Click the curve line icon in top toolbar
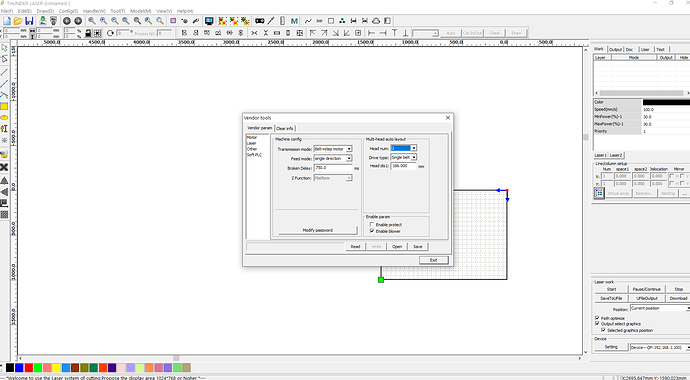Viewport: 690px width, 380px height. [x=308, y=21]
